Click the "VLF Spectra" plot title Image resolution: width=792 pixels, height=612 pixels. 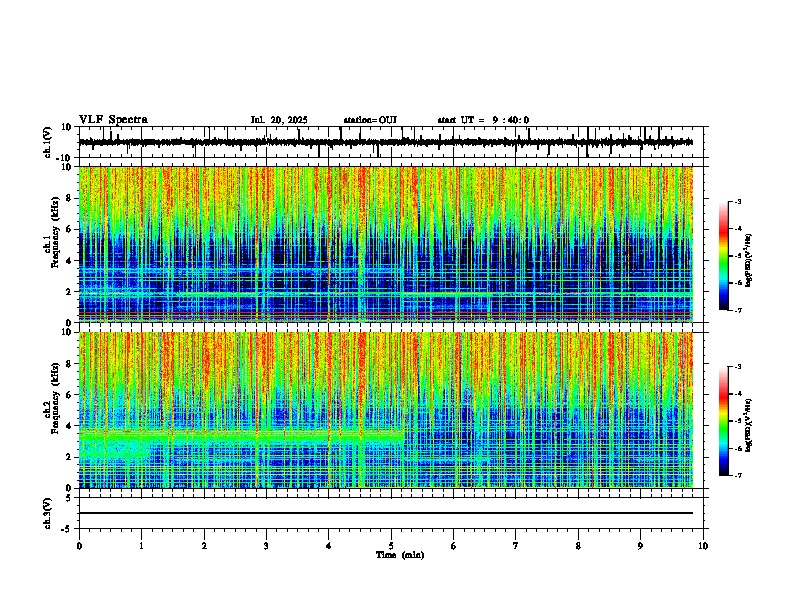[113, 120]
